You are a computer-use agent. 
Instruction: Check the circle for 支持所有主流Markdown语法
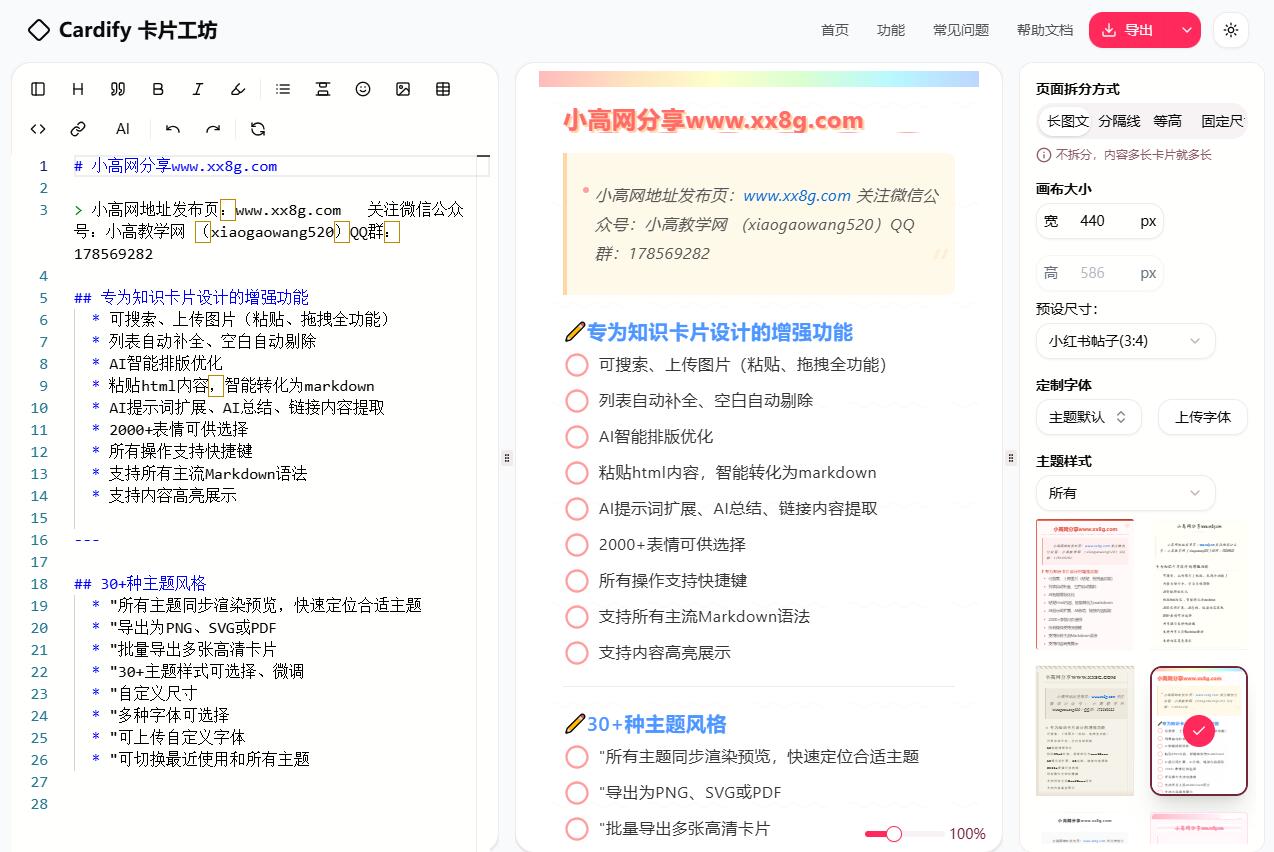[x=577, y=617]
